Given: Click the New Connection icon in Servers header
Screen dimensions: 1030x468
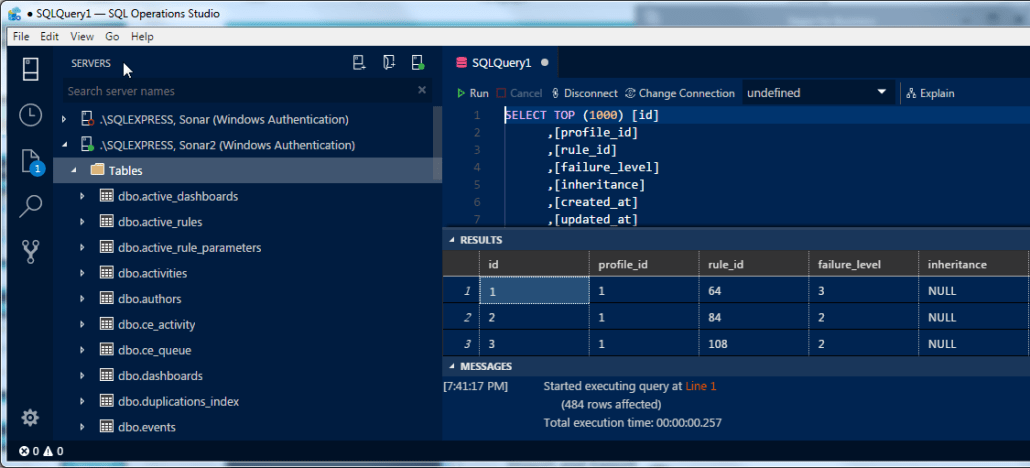Looking at the screenshot, I should [x=360, y=63].
